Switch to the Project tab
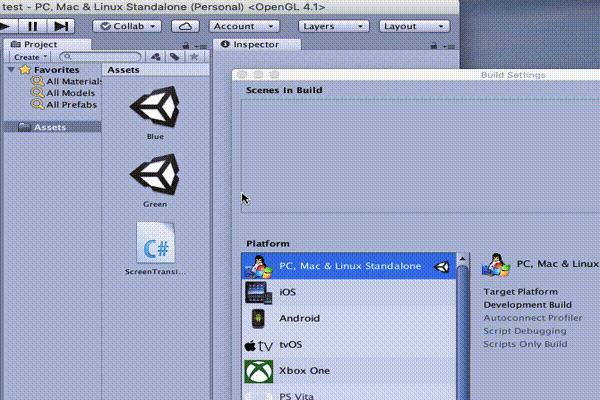Image resolution: width=600 pixels, height=400 pixels. click(47, 44)
